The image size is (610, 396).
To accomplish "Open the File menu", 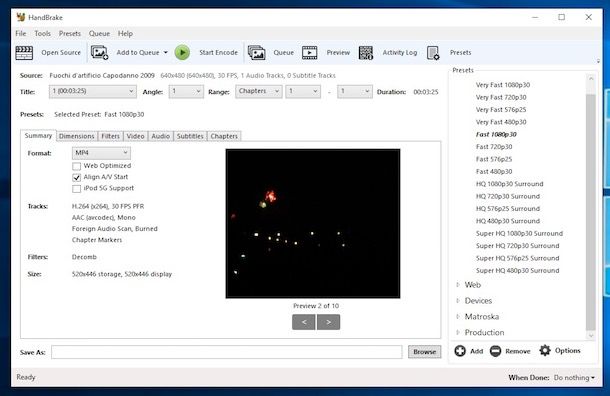I will click(x=21, y=33).
